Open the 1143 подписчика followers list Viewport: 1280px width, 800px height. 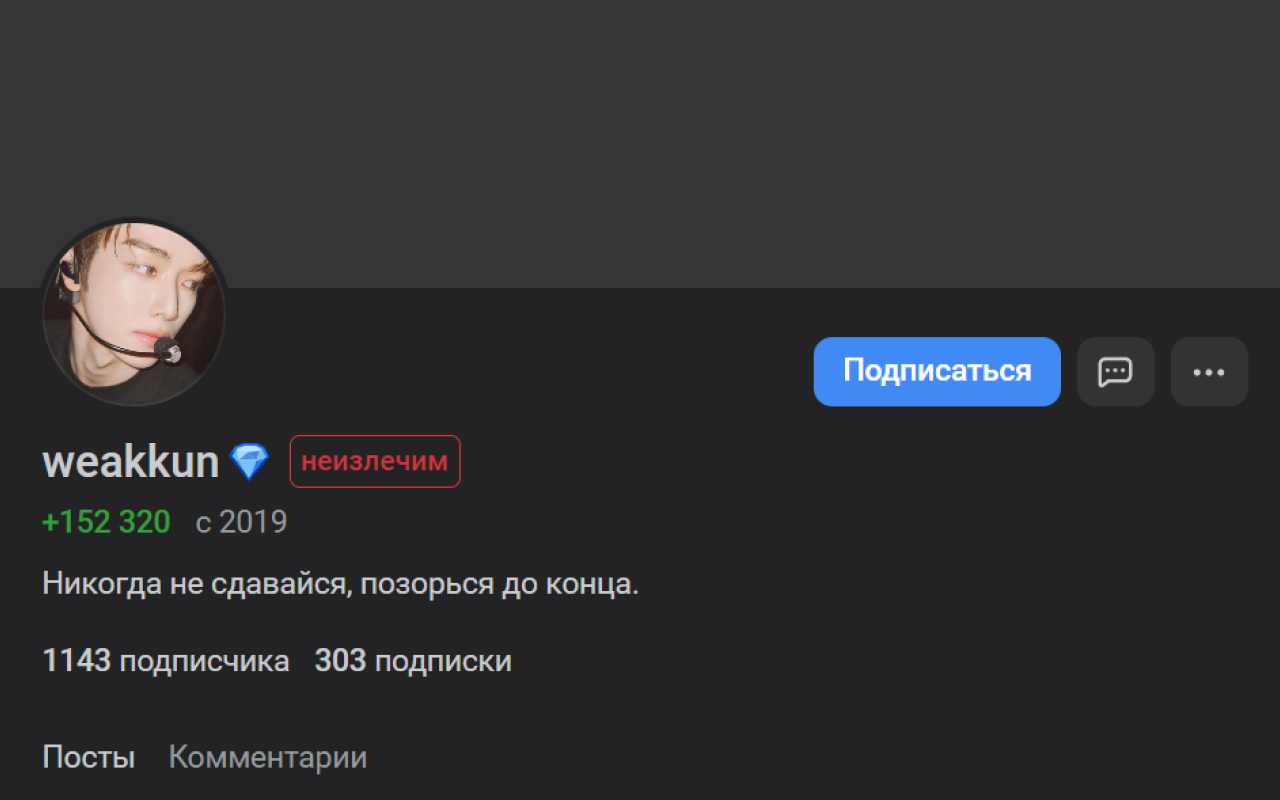click(x=166, y=661)
